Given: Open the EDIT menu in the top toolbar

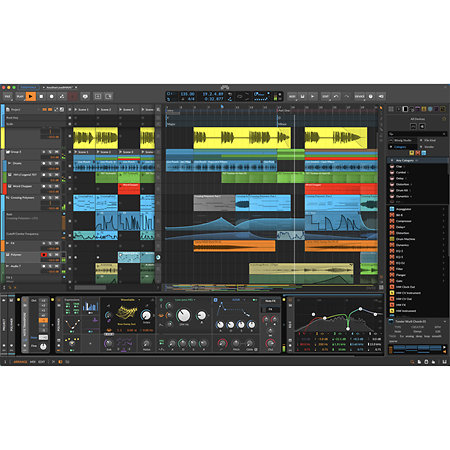Looking at the screenshot, I should click(325, 96).
